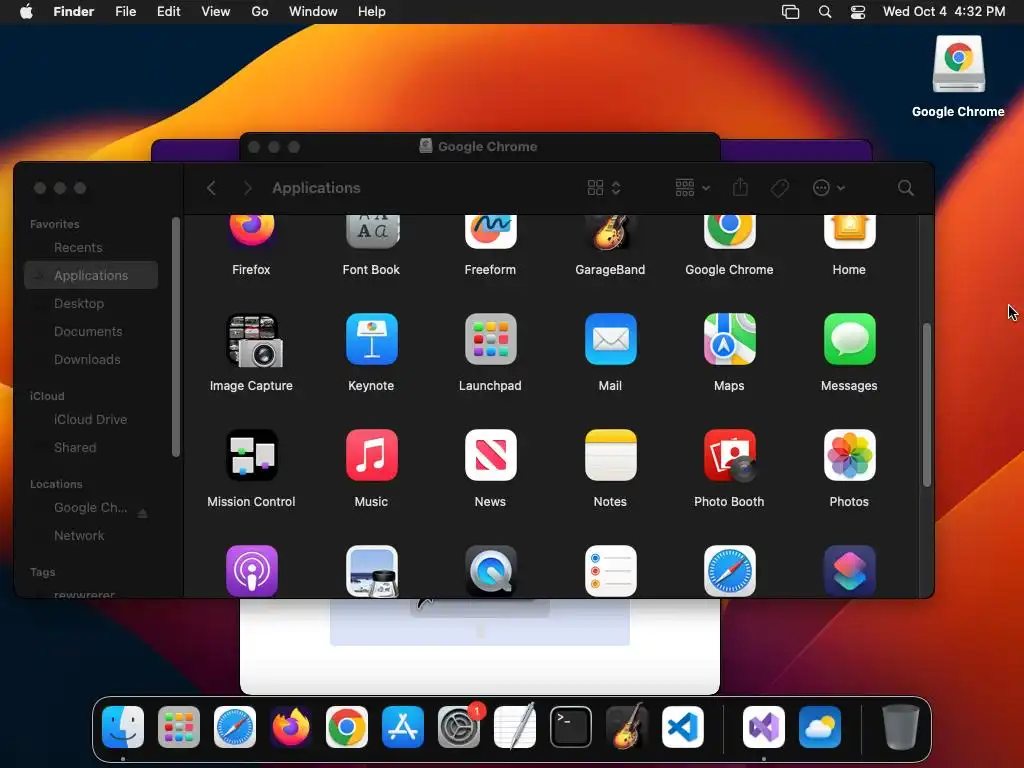Image resolution: width=1024 pixels, height=768 pixels.
Task: Click the Finder search magnifier icon
Action: [905, 188]
